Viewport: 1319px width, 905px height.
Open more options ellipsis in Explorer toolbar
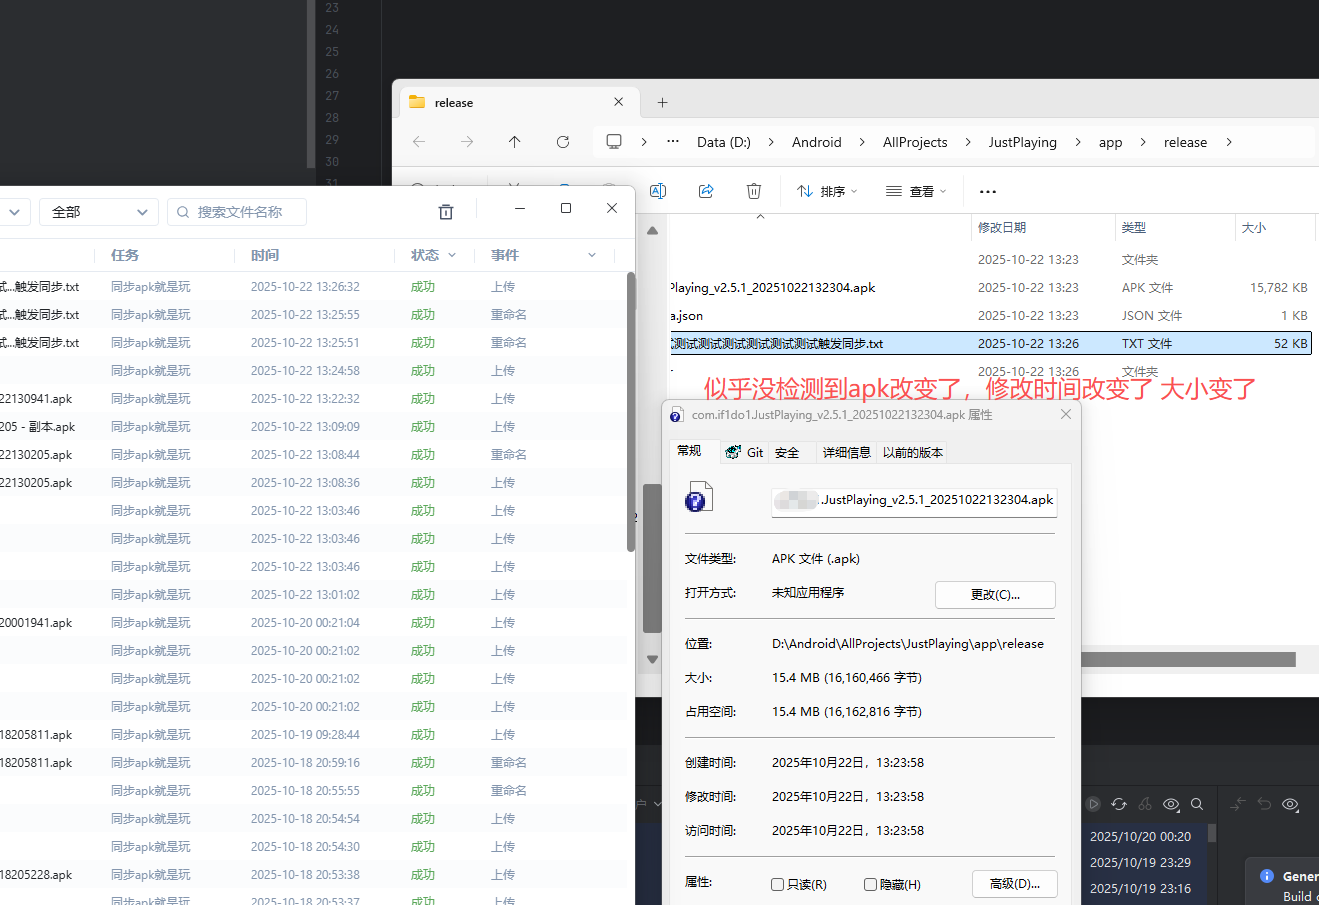[988, 191]
